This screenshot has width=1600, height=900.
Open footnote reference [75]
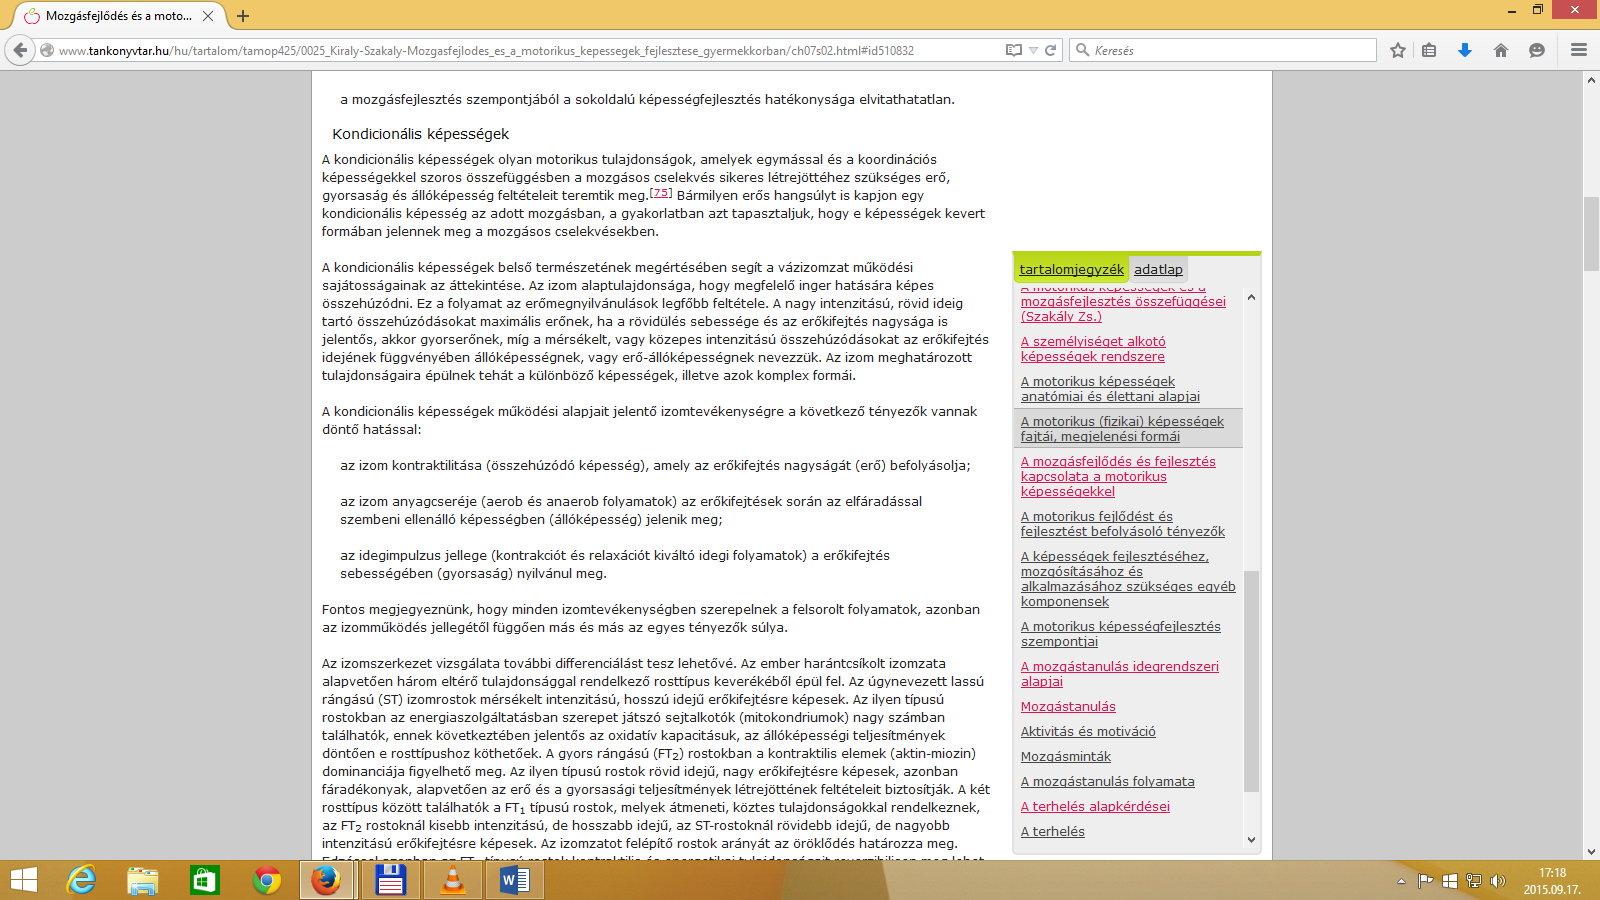(660, 193)
